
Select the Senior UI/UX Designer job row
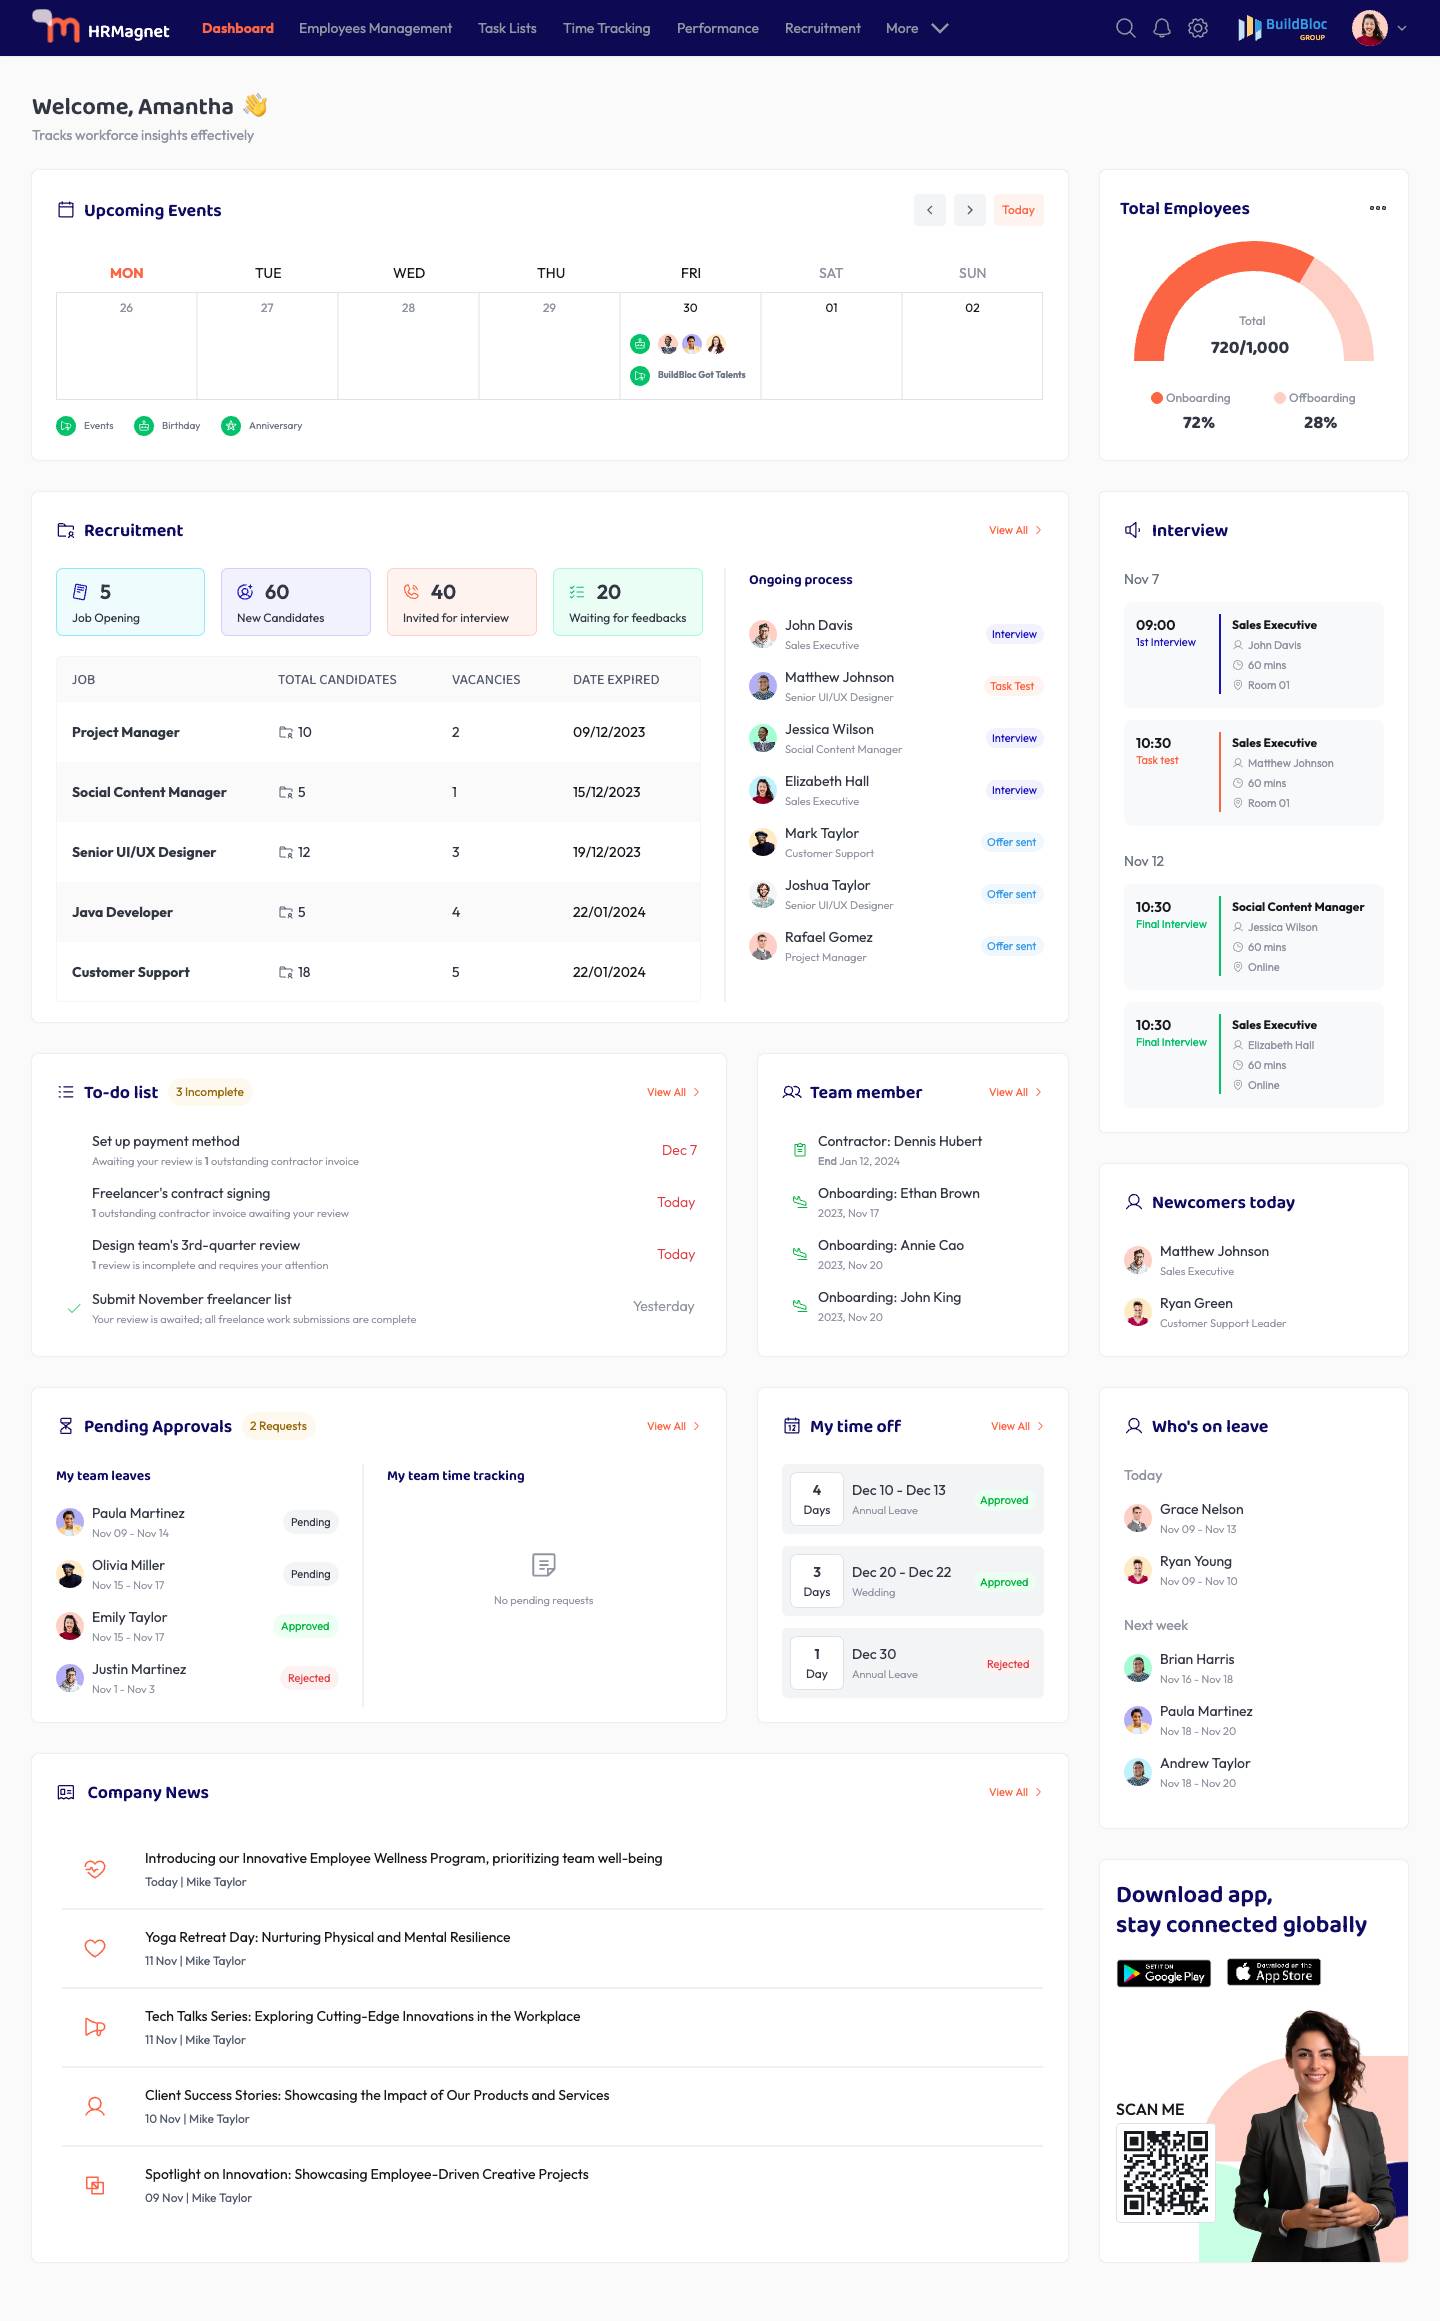click(378, 852)
